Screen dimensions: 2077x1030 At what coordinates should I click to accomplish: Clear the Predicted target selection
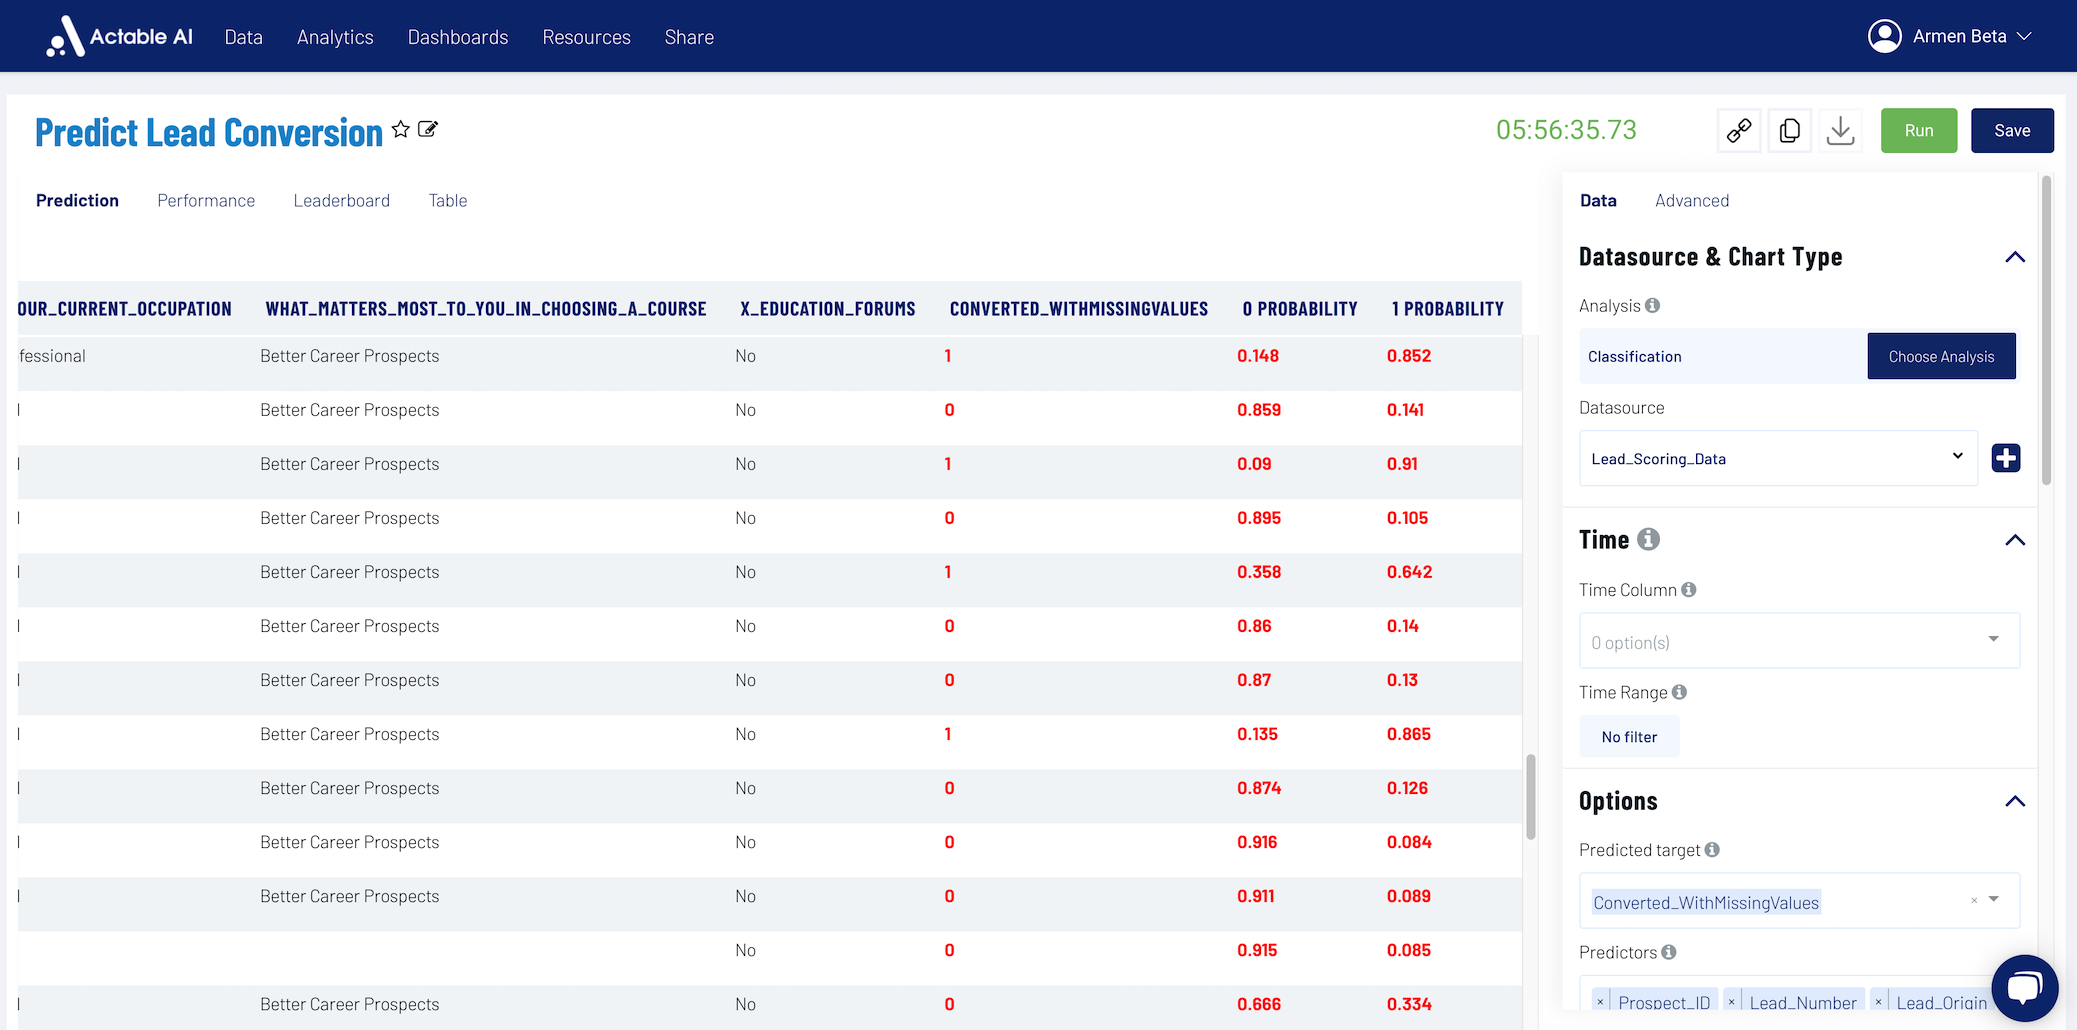(1974, 901)
